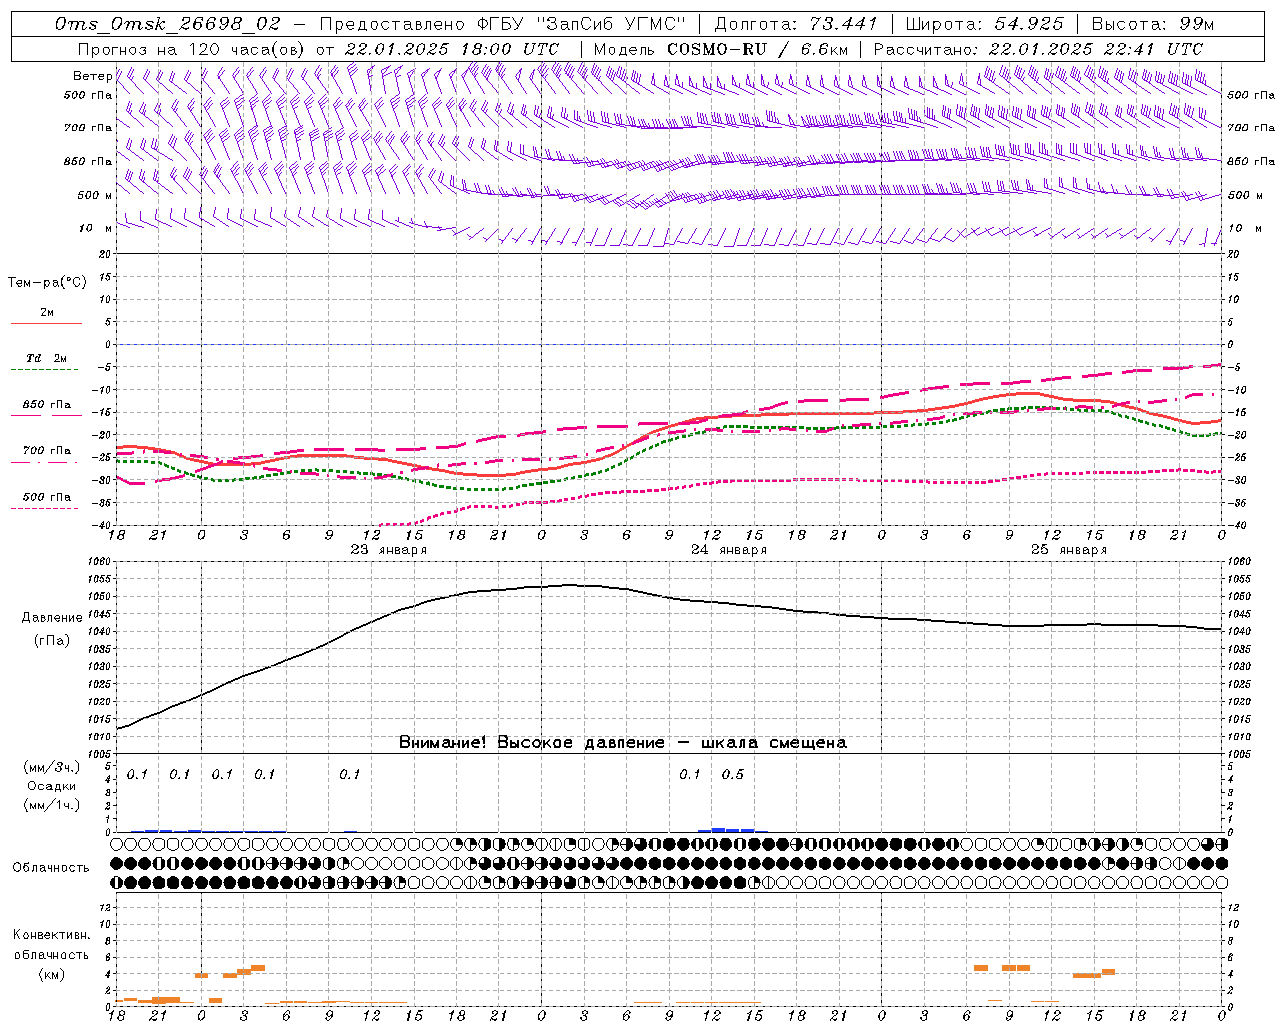The image size is (1280, 1024).
Task: Click the 20 value on left temperature axis
Action: tap(105, 254)
